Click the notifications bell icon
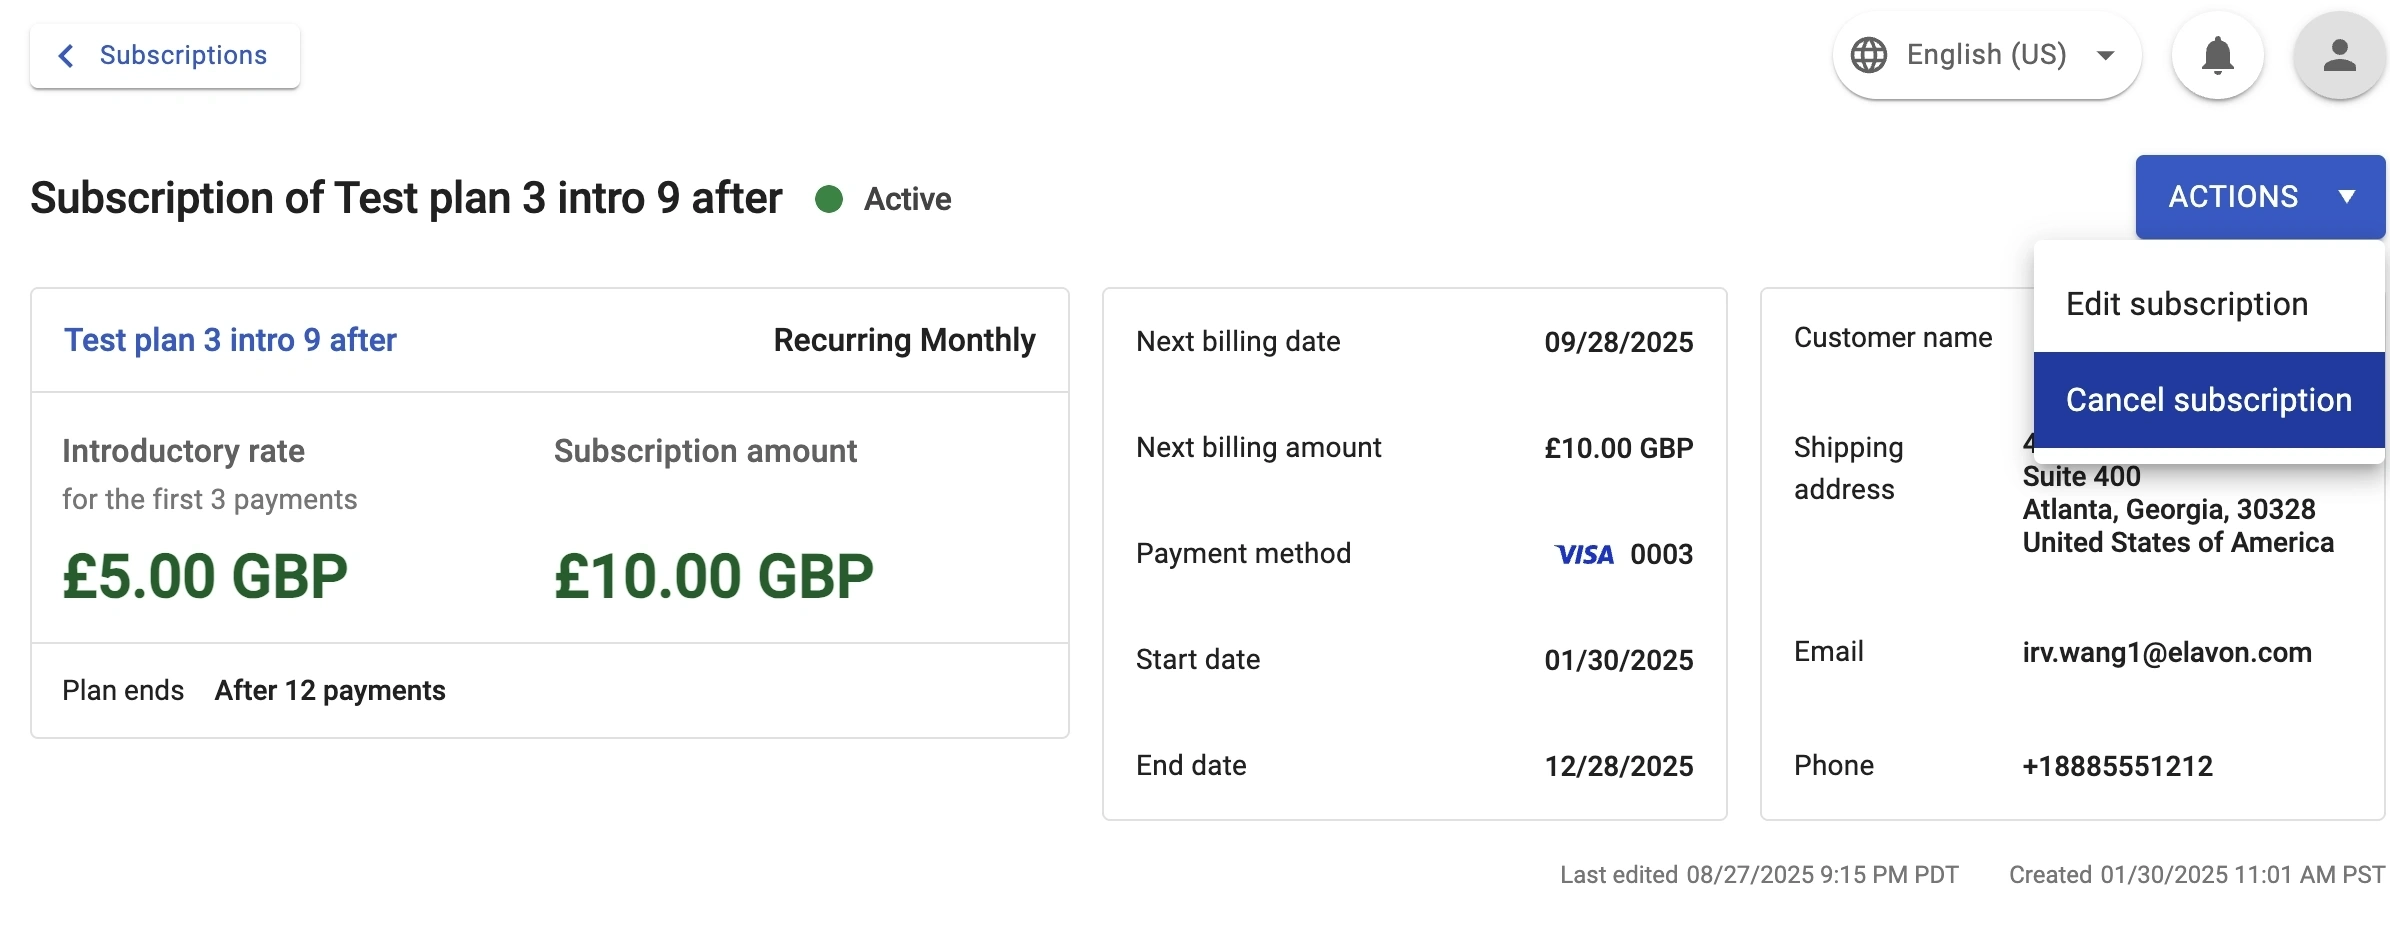2390x928 pixels. pos(2217,55)
